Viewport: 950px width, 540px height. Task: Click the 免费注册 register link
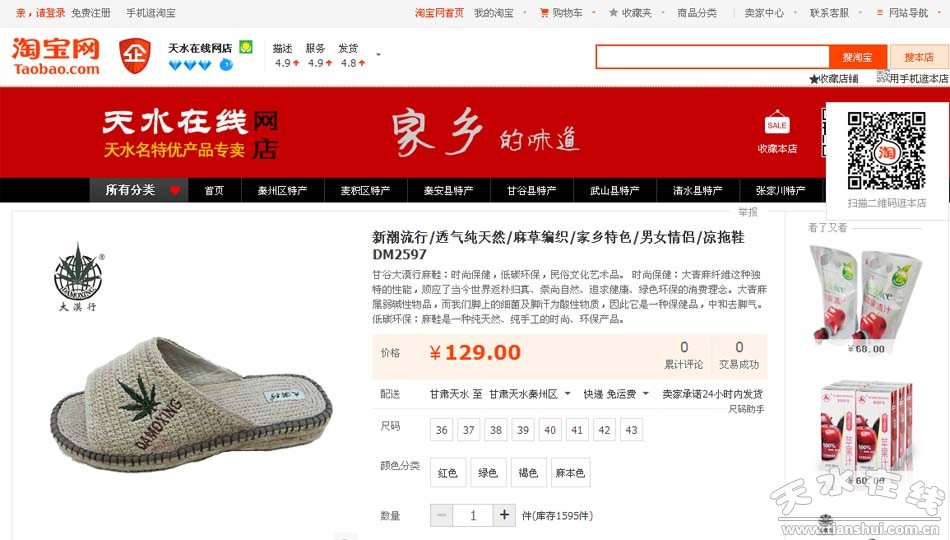tap(91, 13)
